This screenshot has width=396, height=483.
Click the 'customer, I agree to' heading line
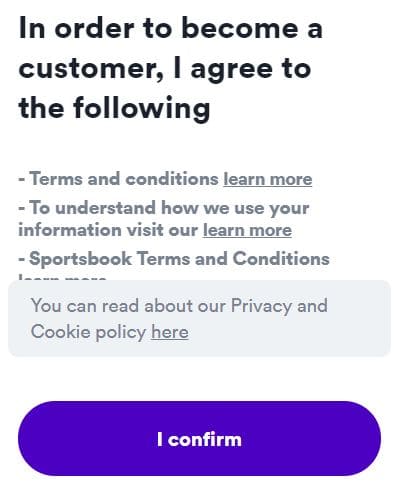[165, 69]
